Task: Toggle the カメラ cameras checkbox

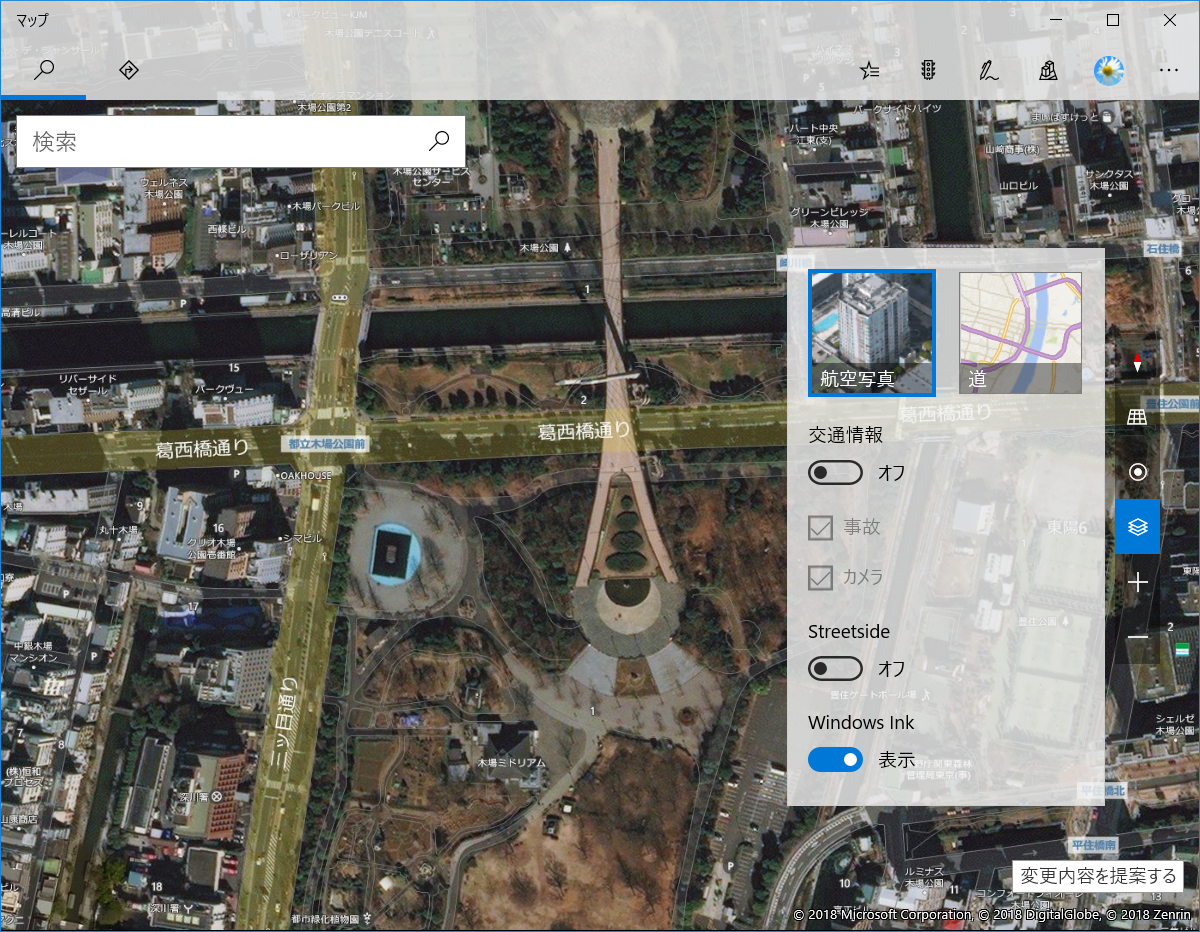Action: (821, 577)
